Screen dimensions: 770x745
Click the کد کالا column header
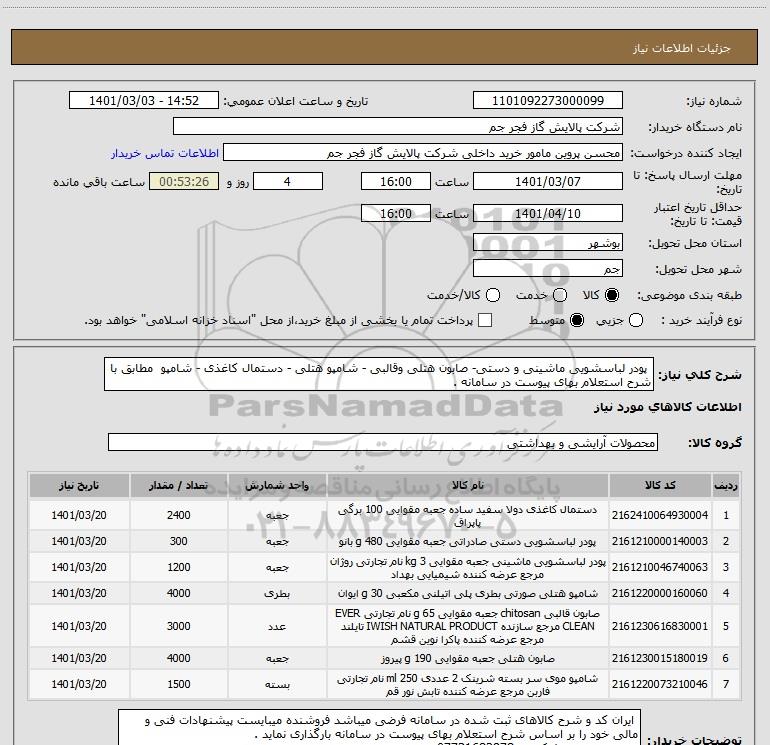click(x=660, y=486)
